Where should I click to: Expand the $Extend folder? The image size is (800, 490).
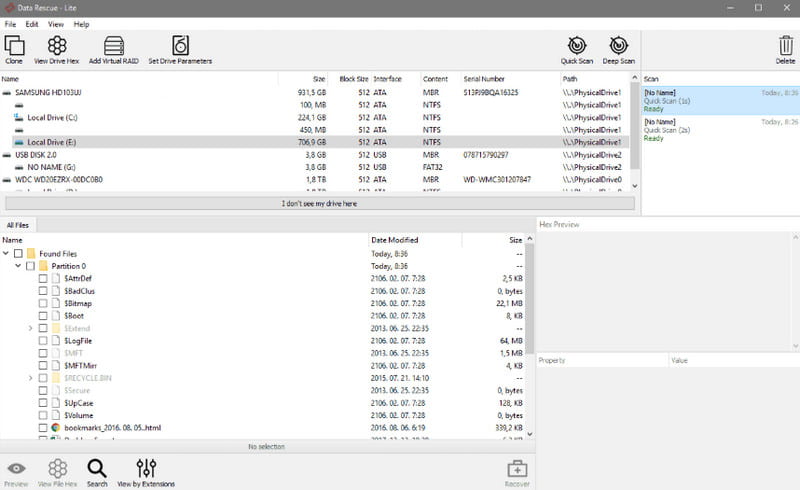click(31, 328)
